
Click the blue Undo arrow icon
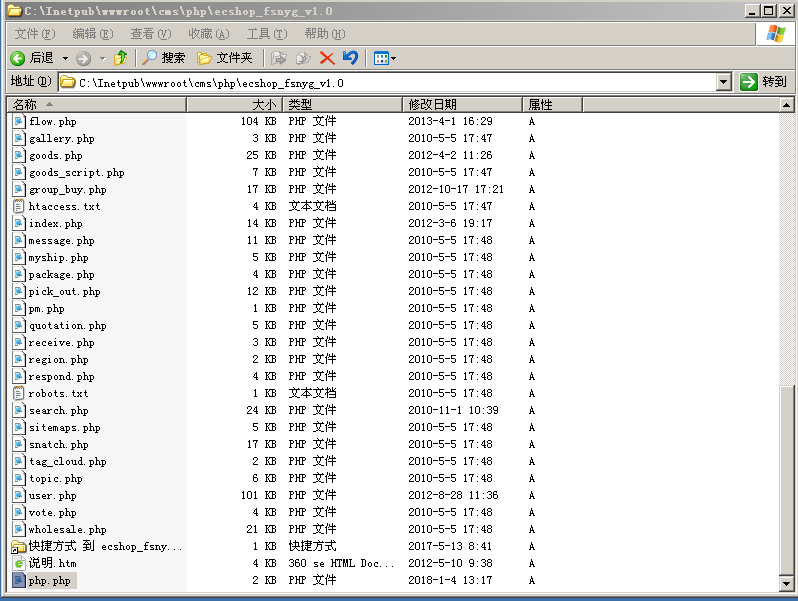click(350, 58)
